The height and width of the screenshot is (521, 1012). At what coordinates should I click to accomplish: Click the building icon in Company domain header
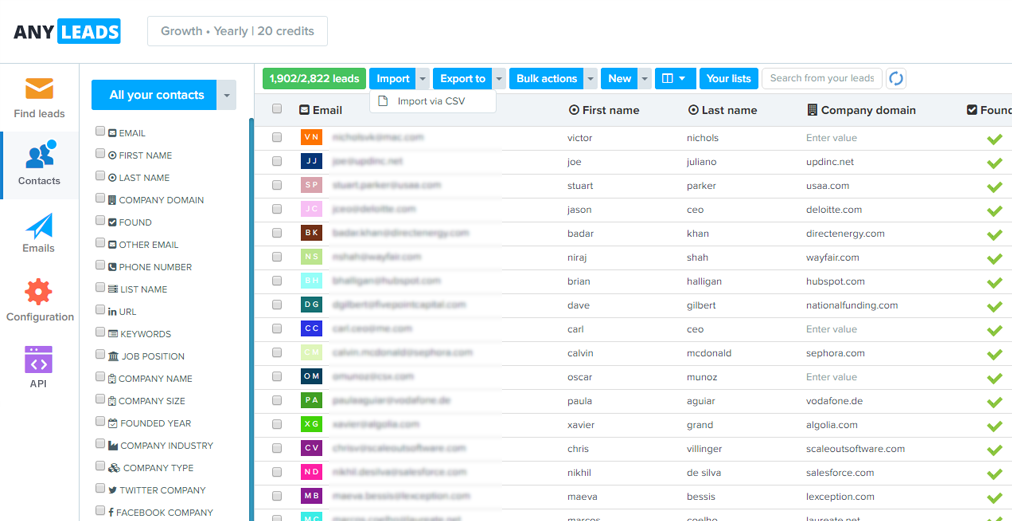[x=813, y=110]
